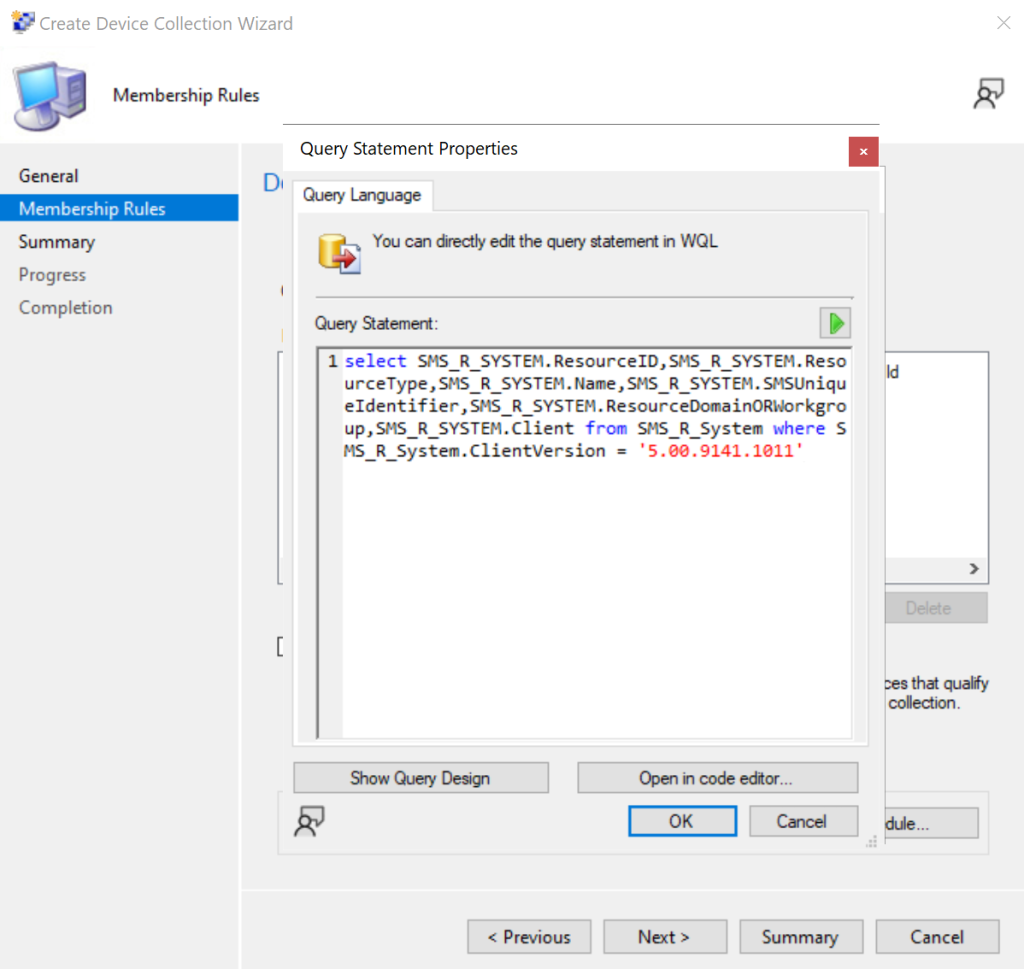Click Open in code editor button
Screen dimensions: 1024x969
point(717,778)
